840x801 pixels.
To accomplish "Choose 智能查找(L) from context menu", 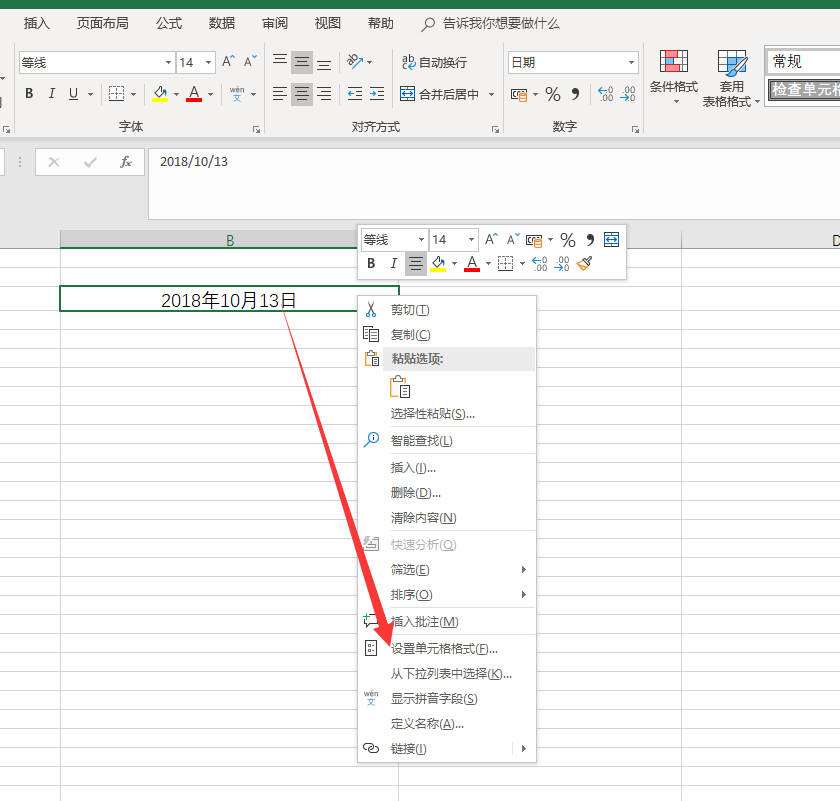I will pos(447,440).
